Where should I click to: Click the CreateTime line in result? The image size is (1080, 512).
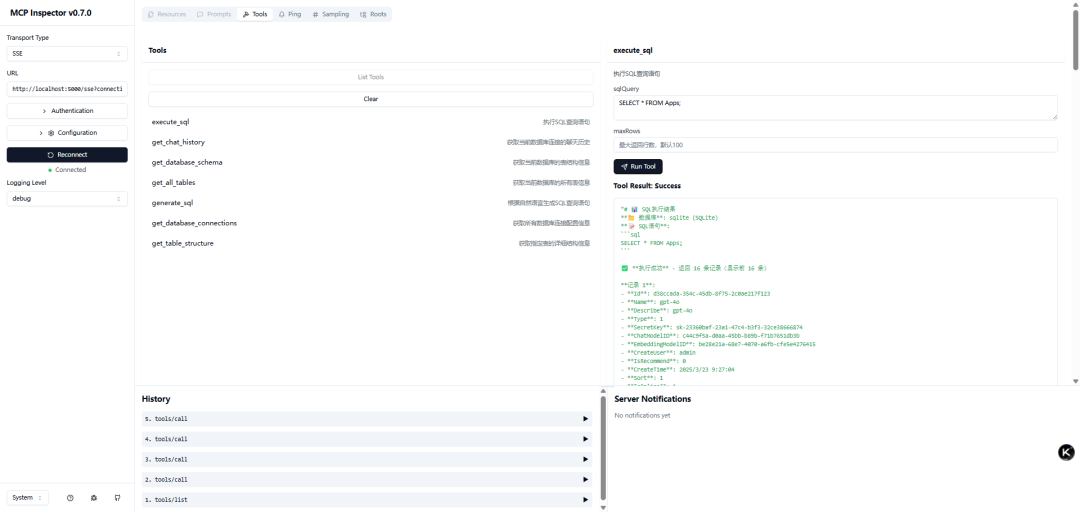(x=678, y=369)
